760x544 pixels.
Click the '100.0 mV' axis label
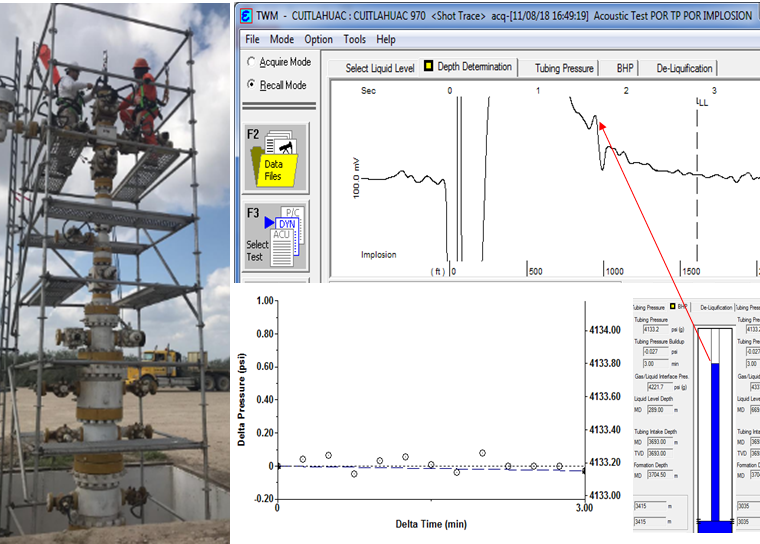pos(356,178)
